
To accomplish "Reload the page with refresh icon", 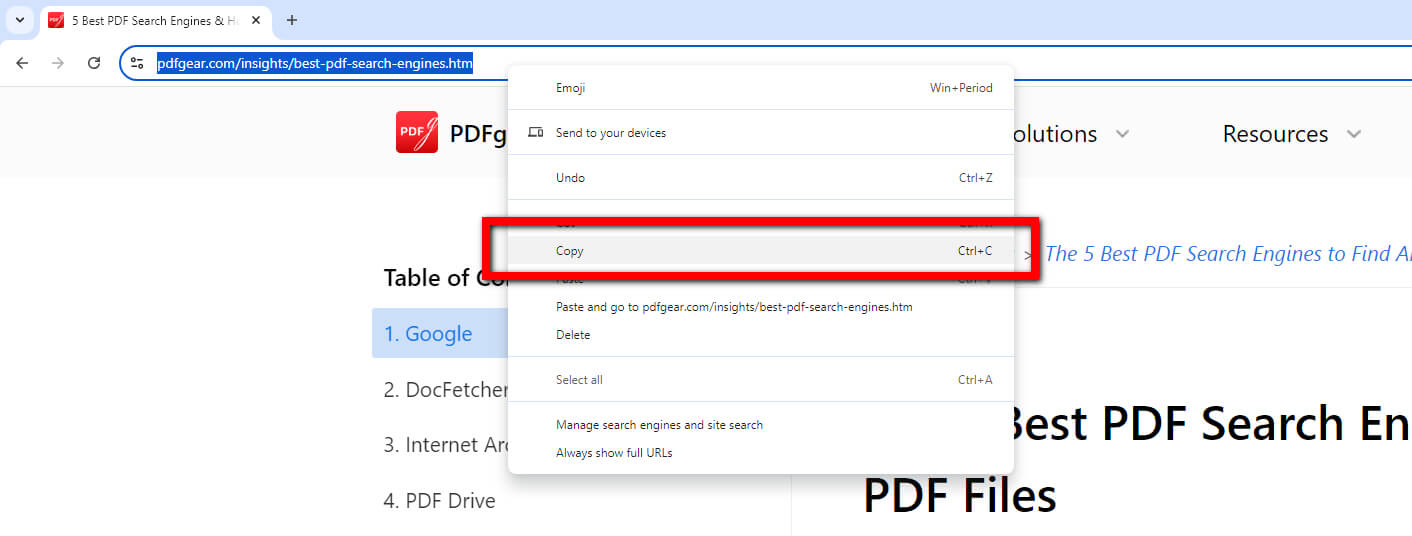I will 94,63.
